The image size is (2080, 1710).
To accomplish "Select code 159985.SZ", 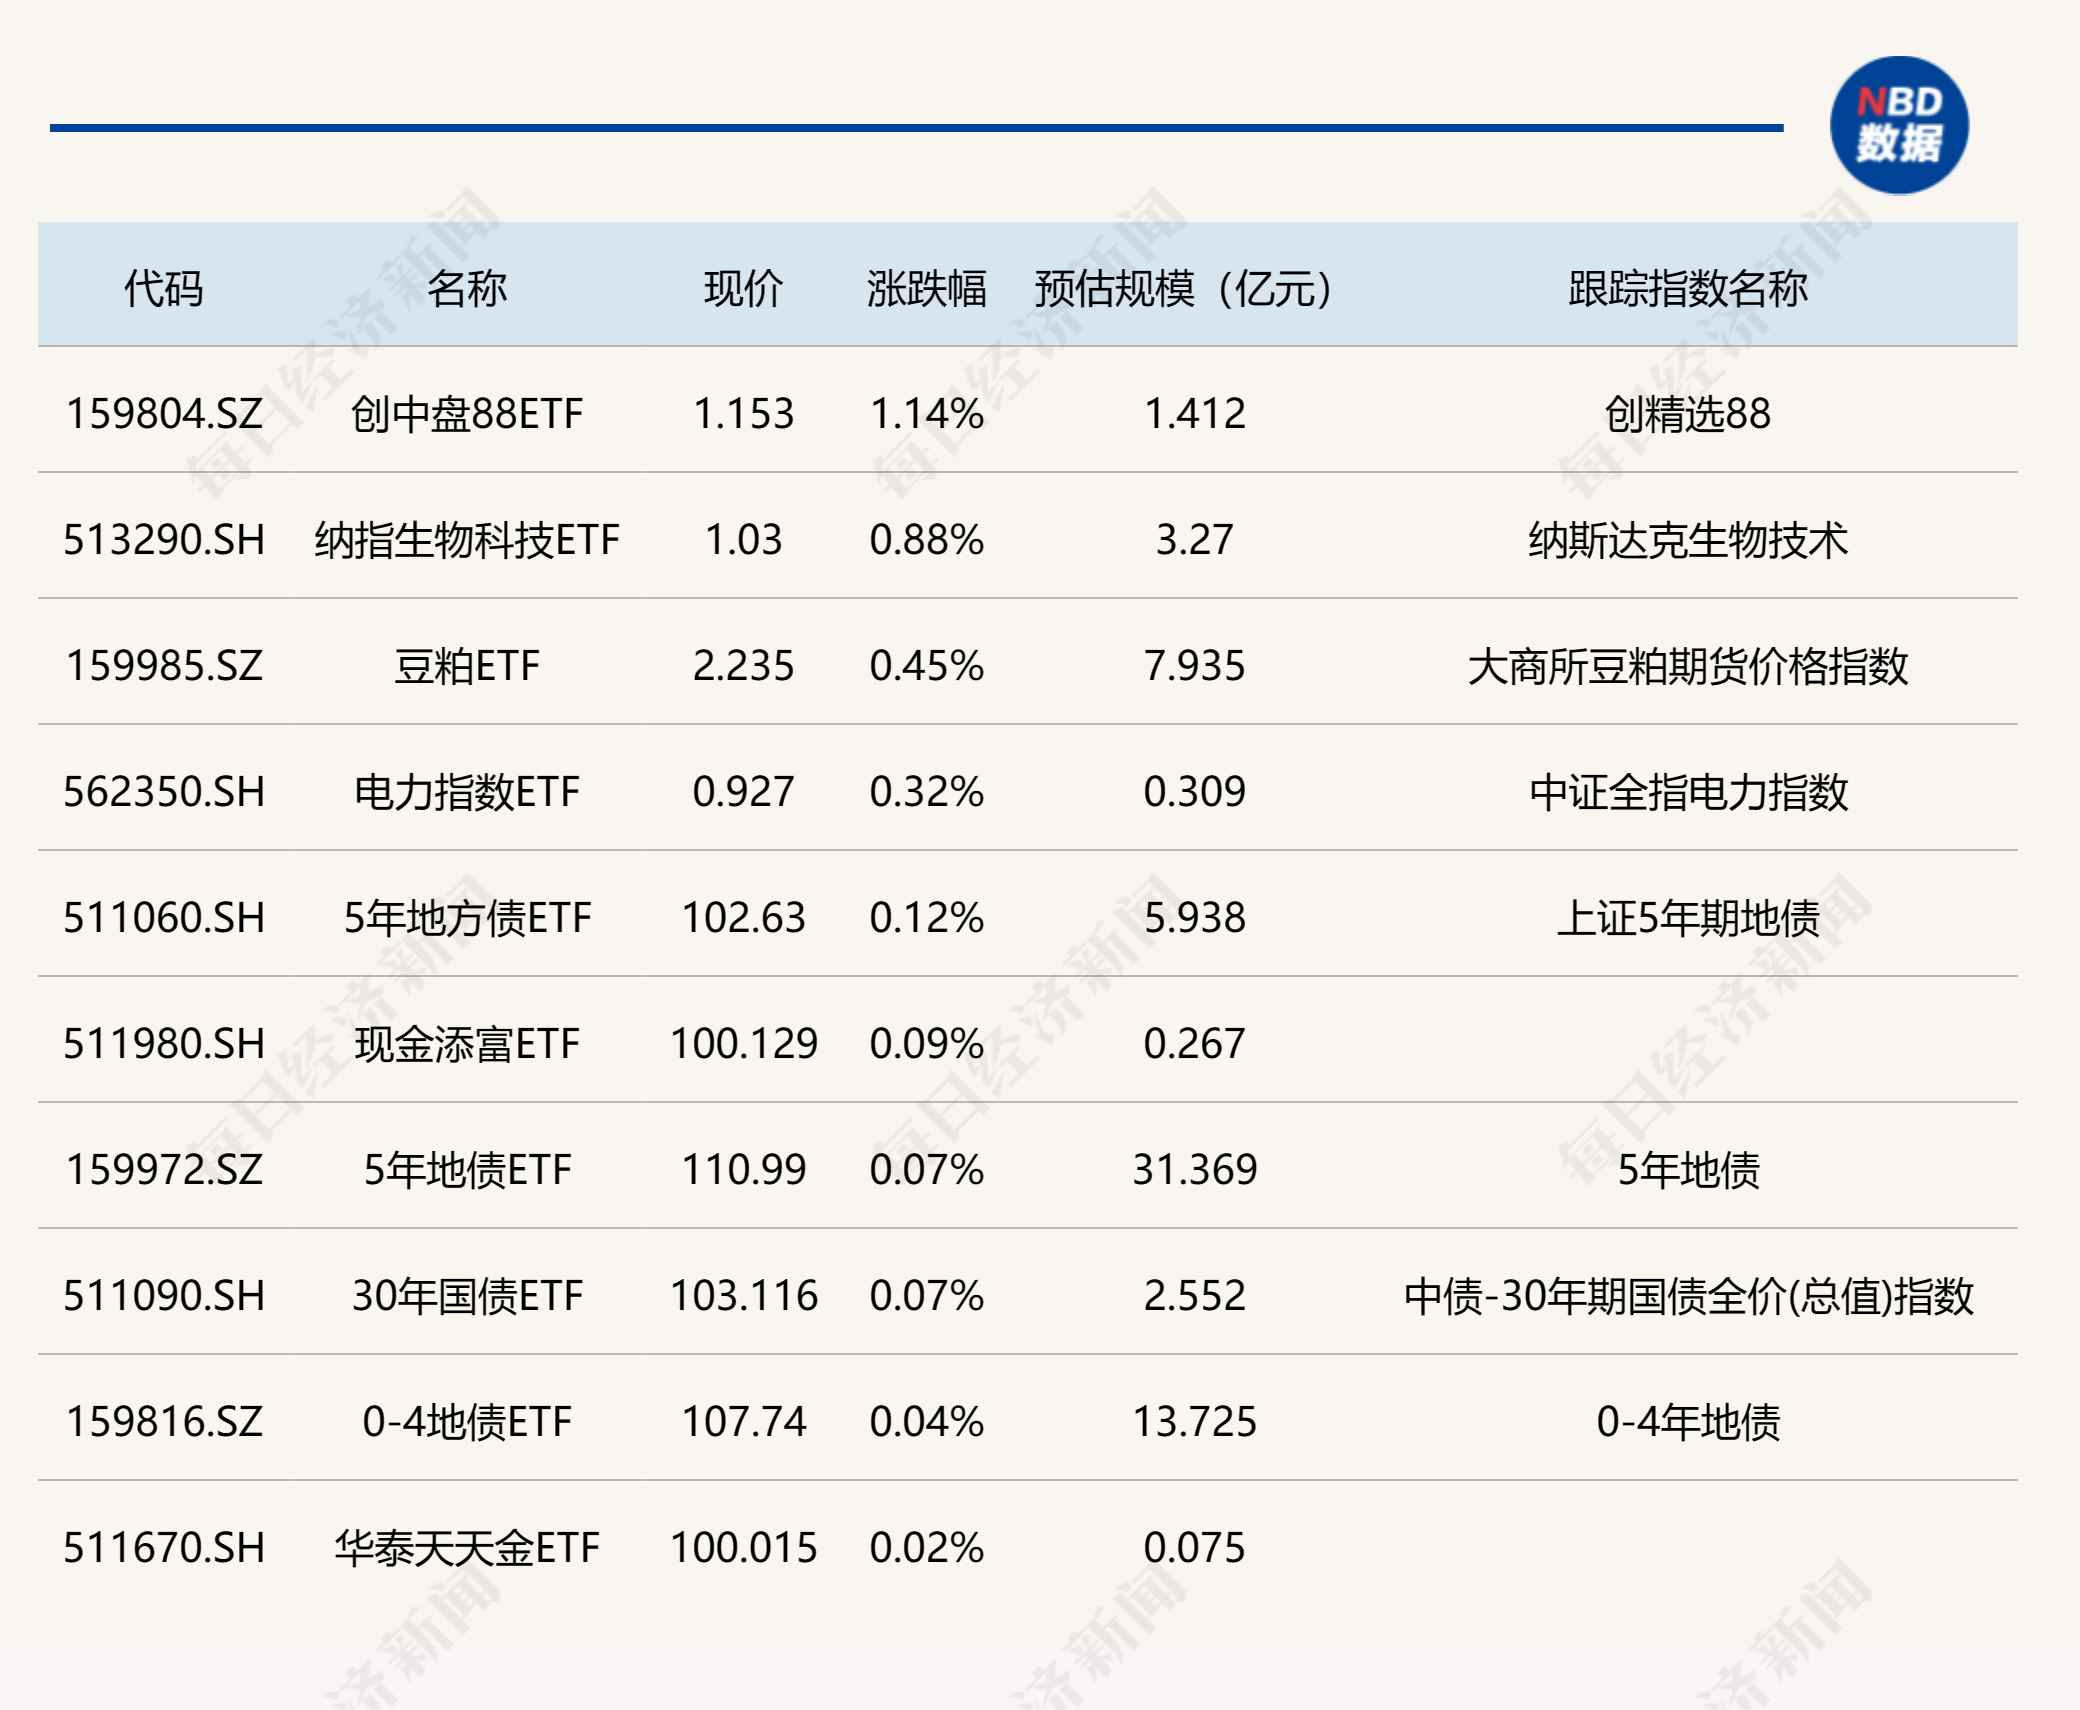I will pos(164,666).
